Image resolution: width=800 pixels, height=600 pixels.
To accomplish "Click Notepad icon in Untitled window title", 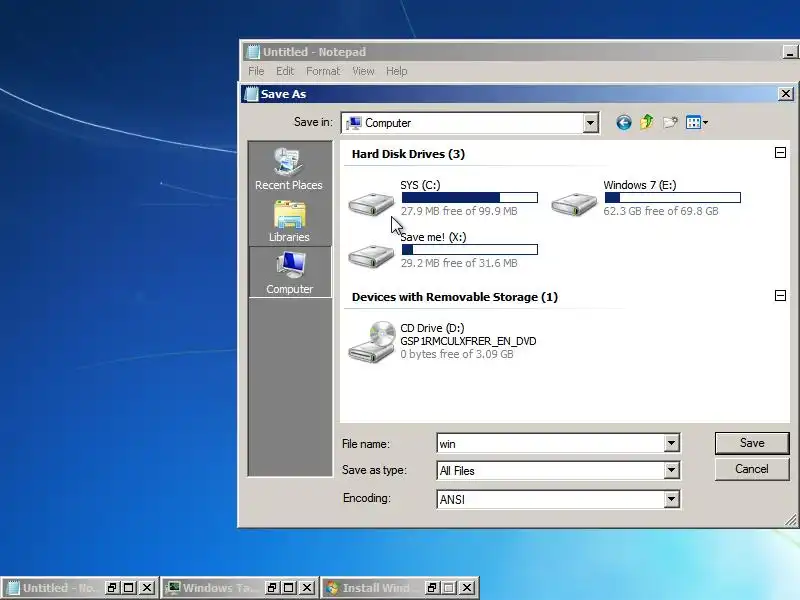I will coord(253,52).
